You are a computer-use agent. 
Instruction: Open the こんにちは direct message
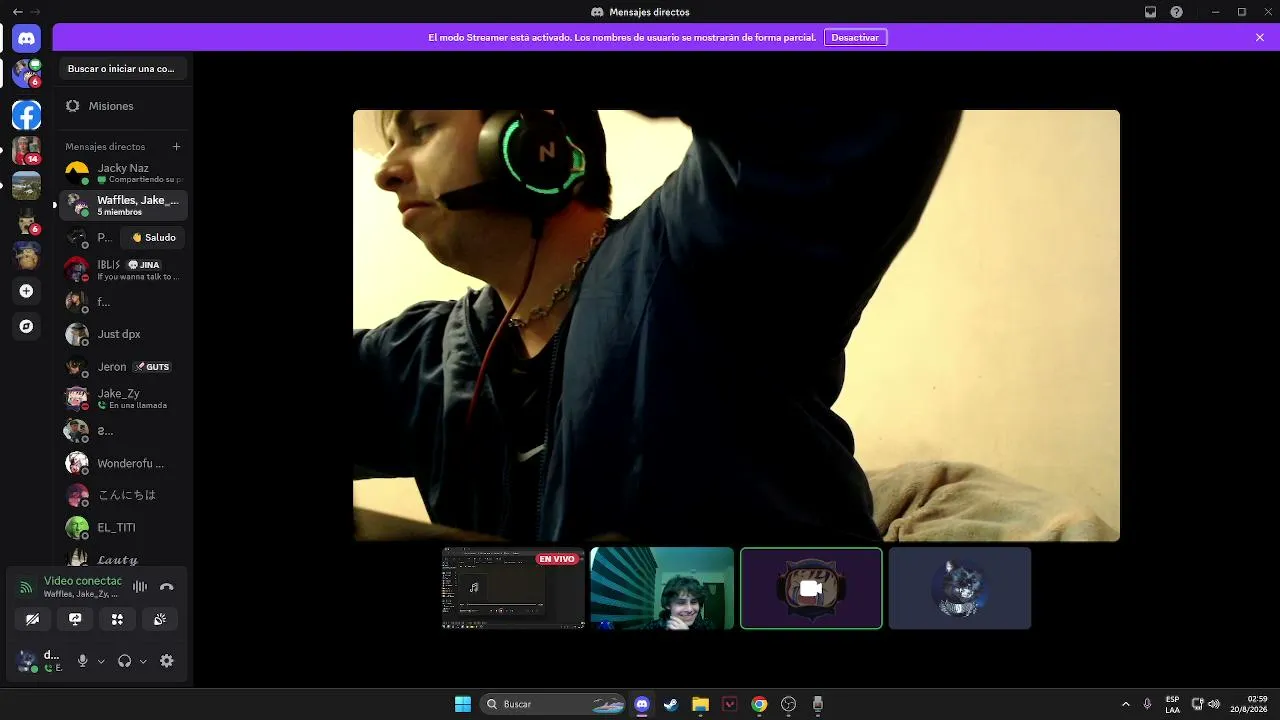124,495
